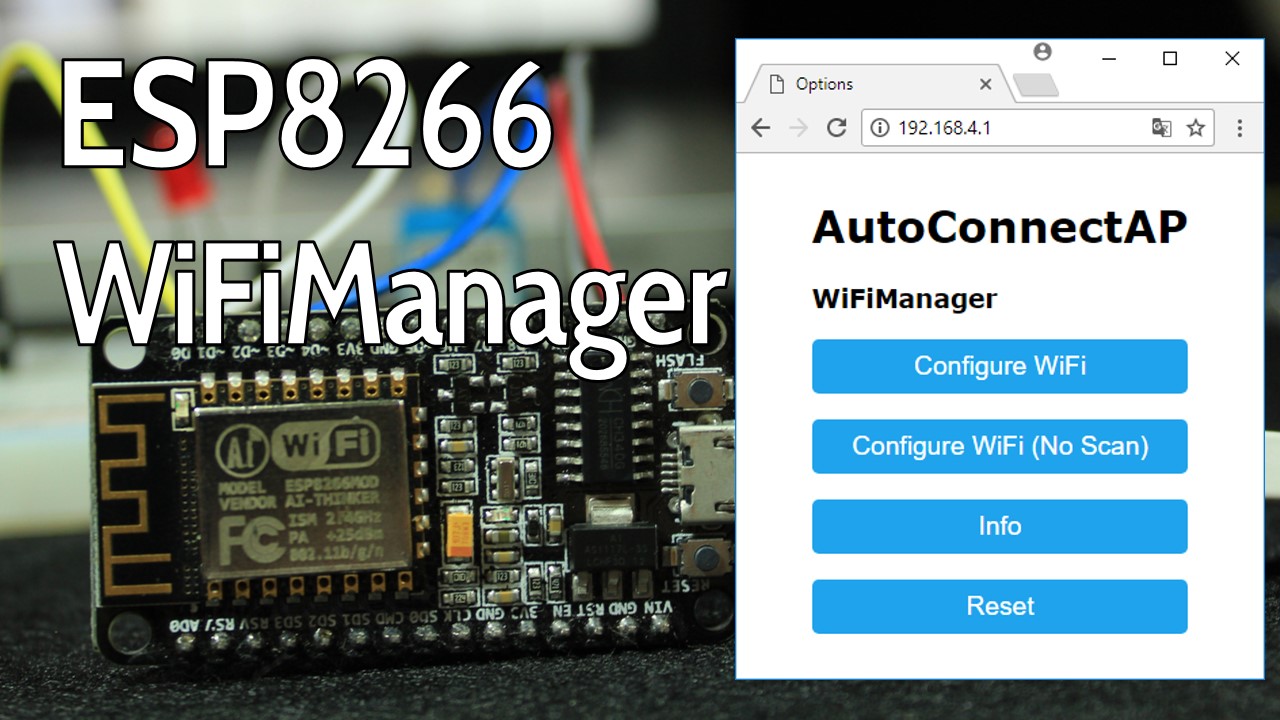Bookmark the page using the star icon

1196,127
